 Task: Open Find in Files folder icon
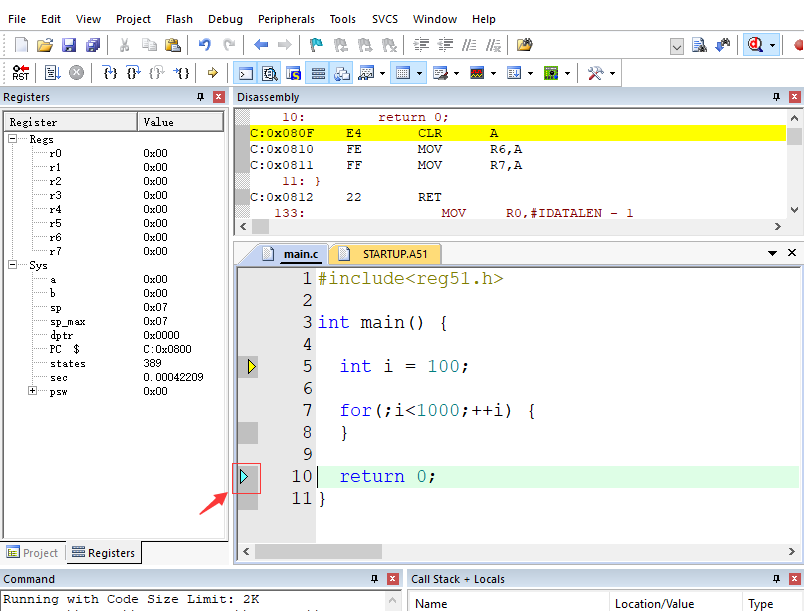click(524, 45)
